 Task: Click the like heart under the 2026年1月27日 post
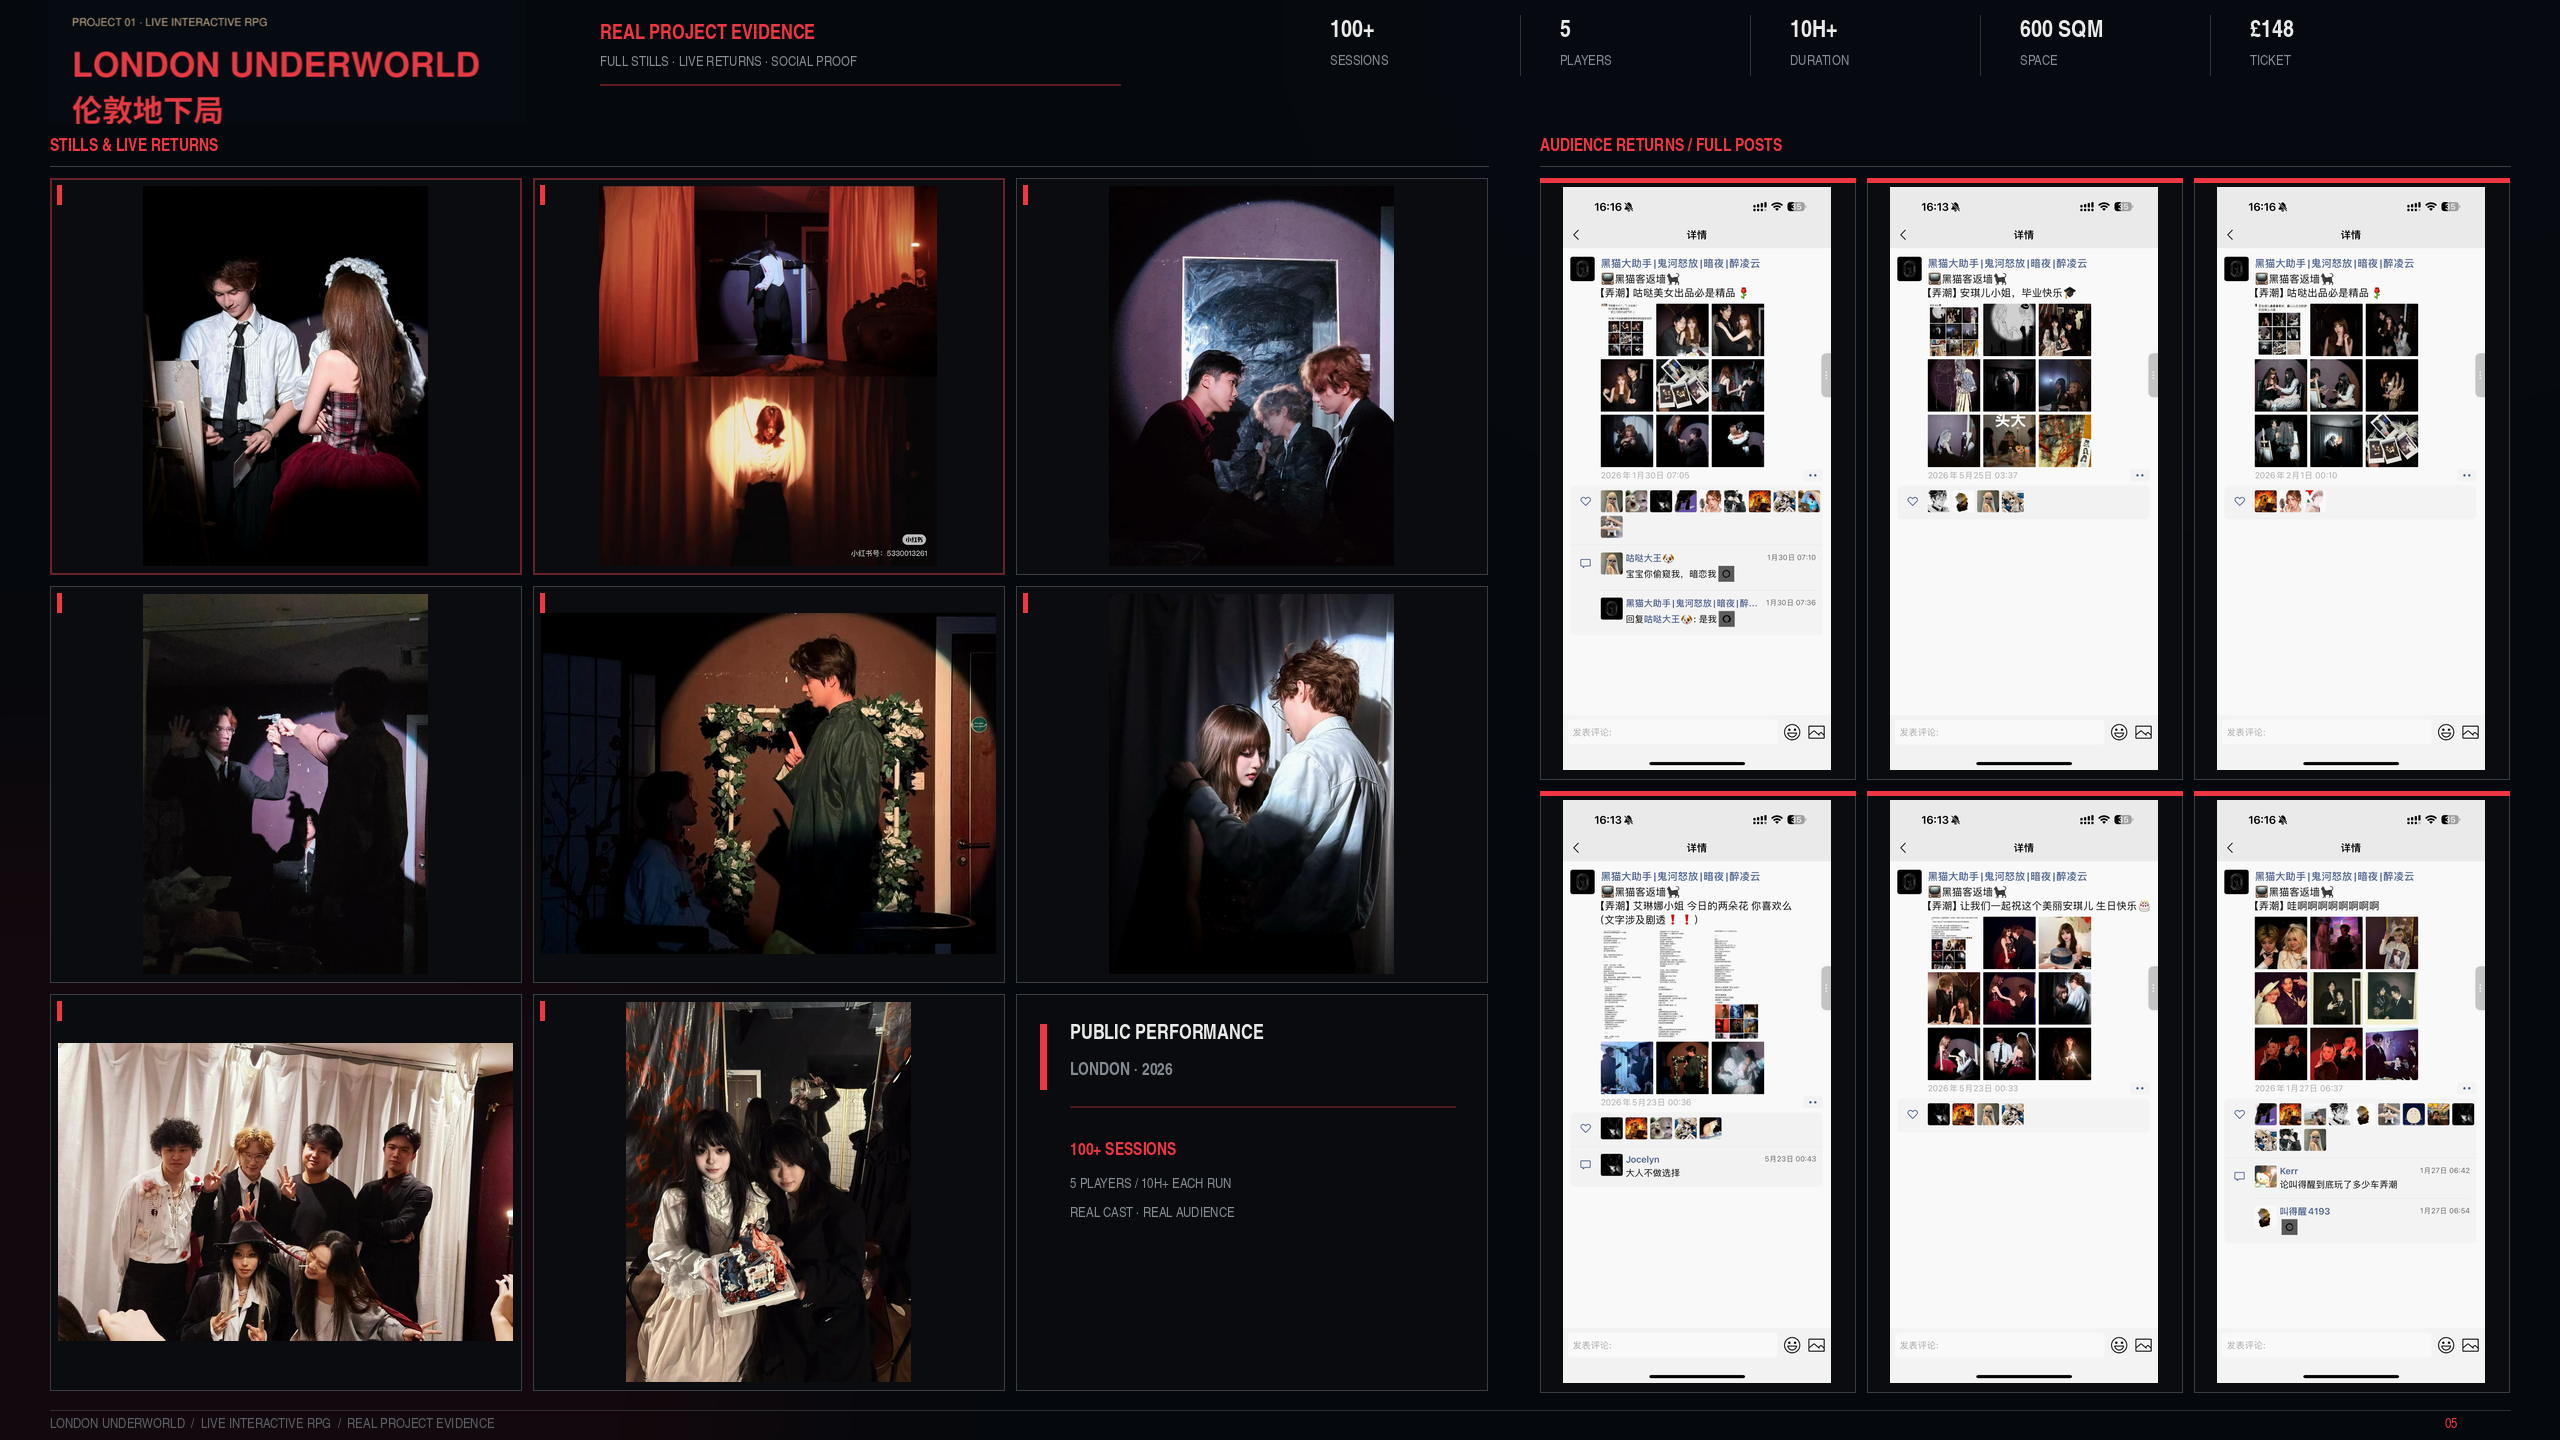click(2240, 1114)
